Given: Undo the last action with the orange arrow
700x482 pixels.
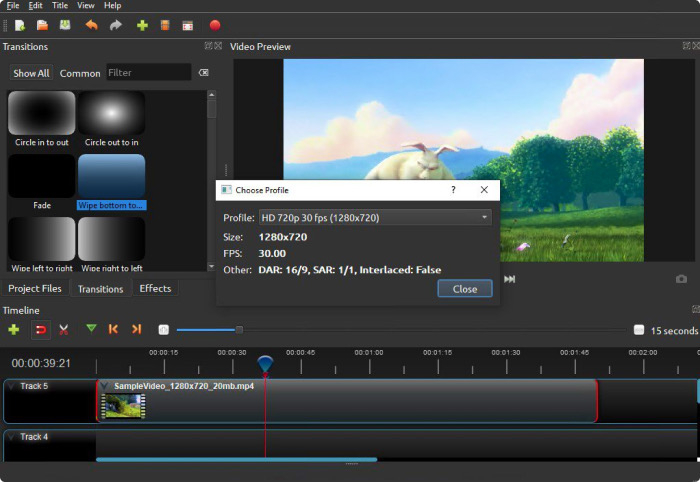Looking at the screenshot, I should pyautogui.click(x=92, y=25).
